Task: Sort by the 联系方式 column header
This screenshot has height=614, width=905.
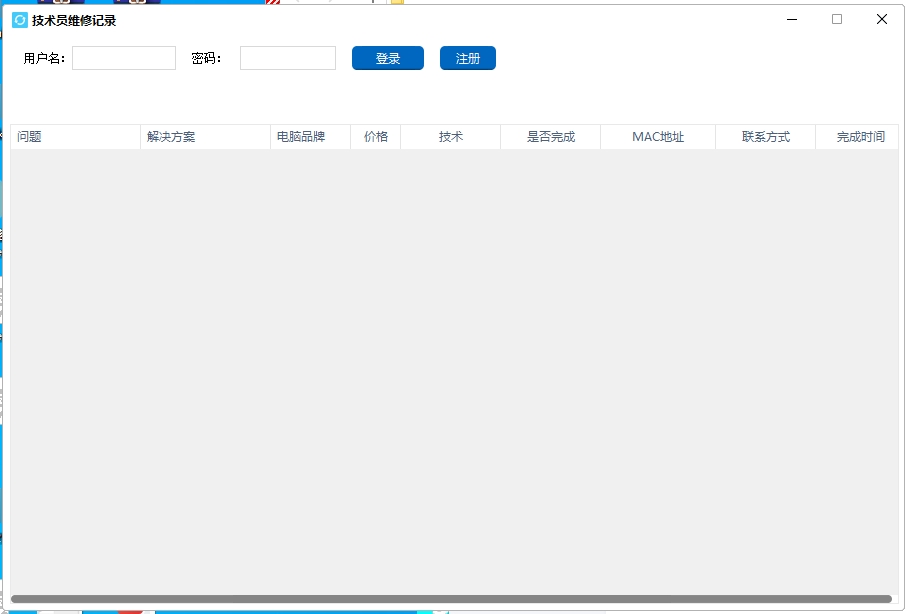Action: click(766, 137)
